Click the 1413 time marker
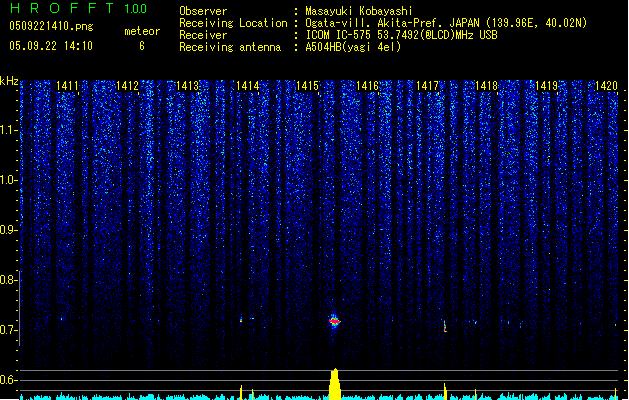The width and height of the screenshot is (629, 400). coord(187,86)
